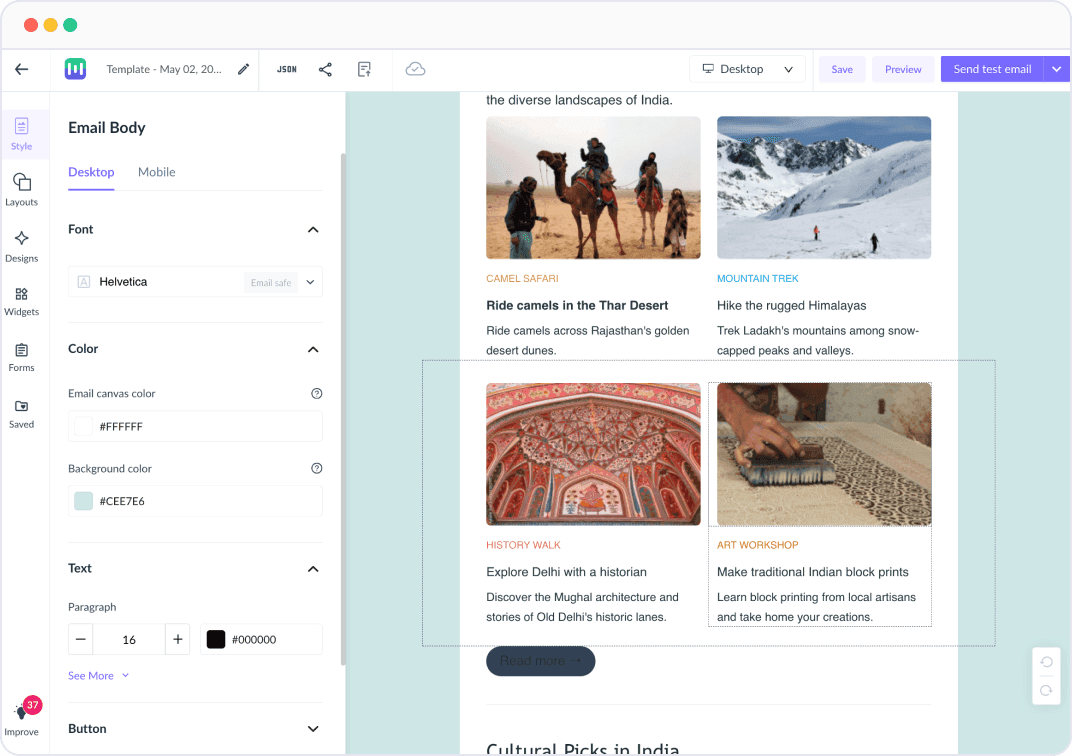The image size is (1072, 756).
Task: Click the pencil icon to rename template
Action: tap(243, 69)
